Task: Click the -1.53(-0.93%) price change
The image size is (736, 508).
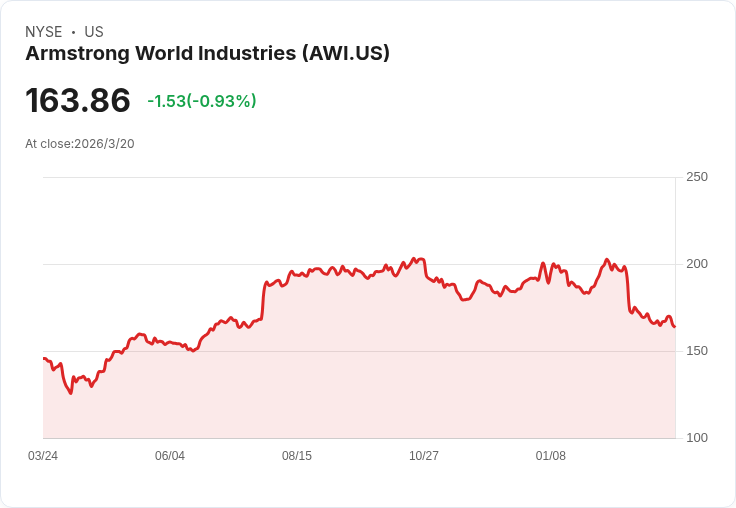Action: point(201,101)
